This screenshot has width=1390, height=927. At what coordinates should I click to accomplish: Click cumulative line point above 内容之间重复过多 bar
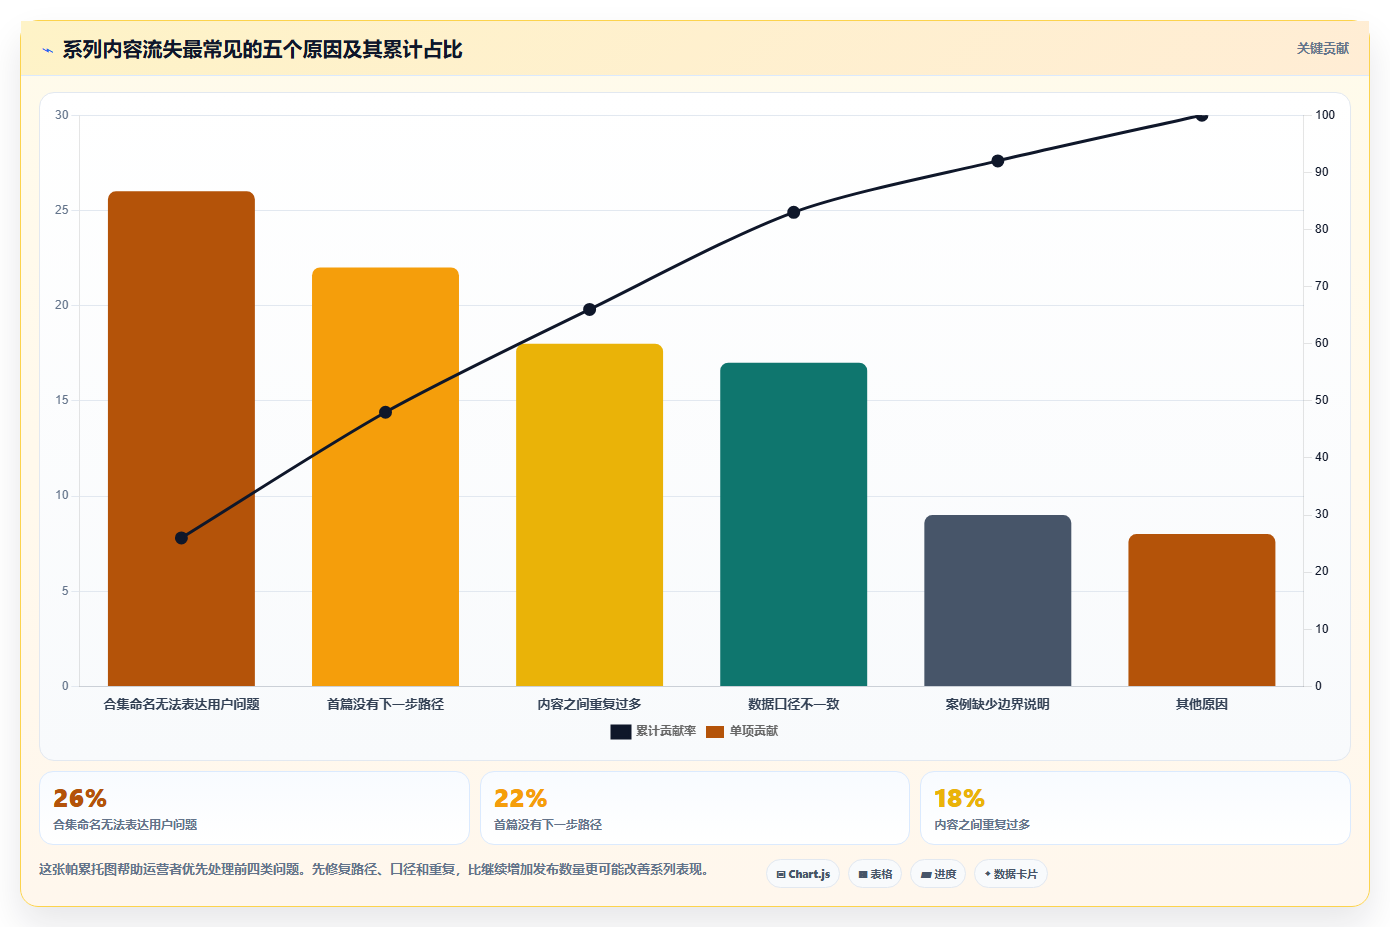(589, 309)
